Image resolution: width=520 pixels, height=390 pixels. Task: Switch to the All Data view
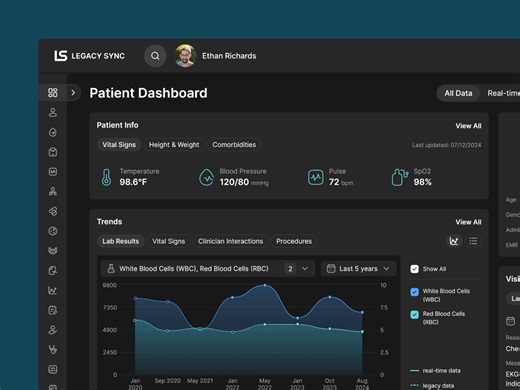458,93
